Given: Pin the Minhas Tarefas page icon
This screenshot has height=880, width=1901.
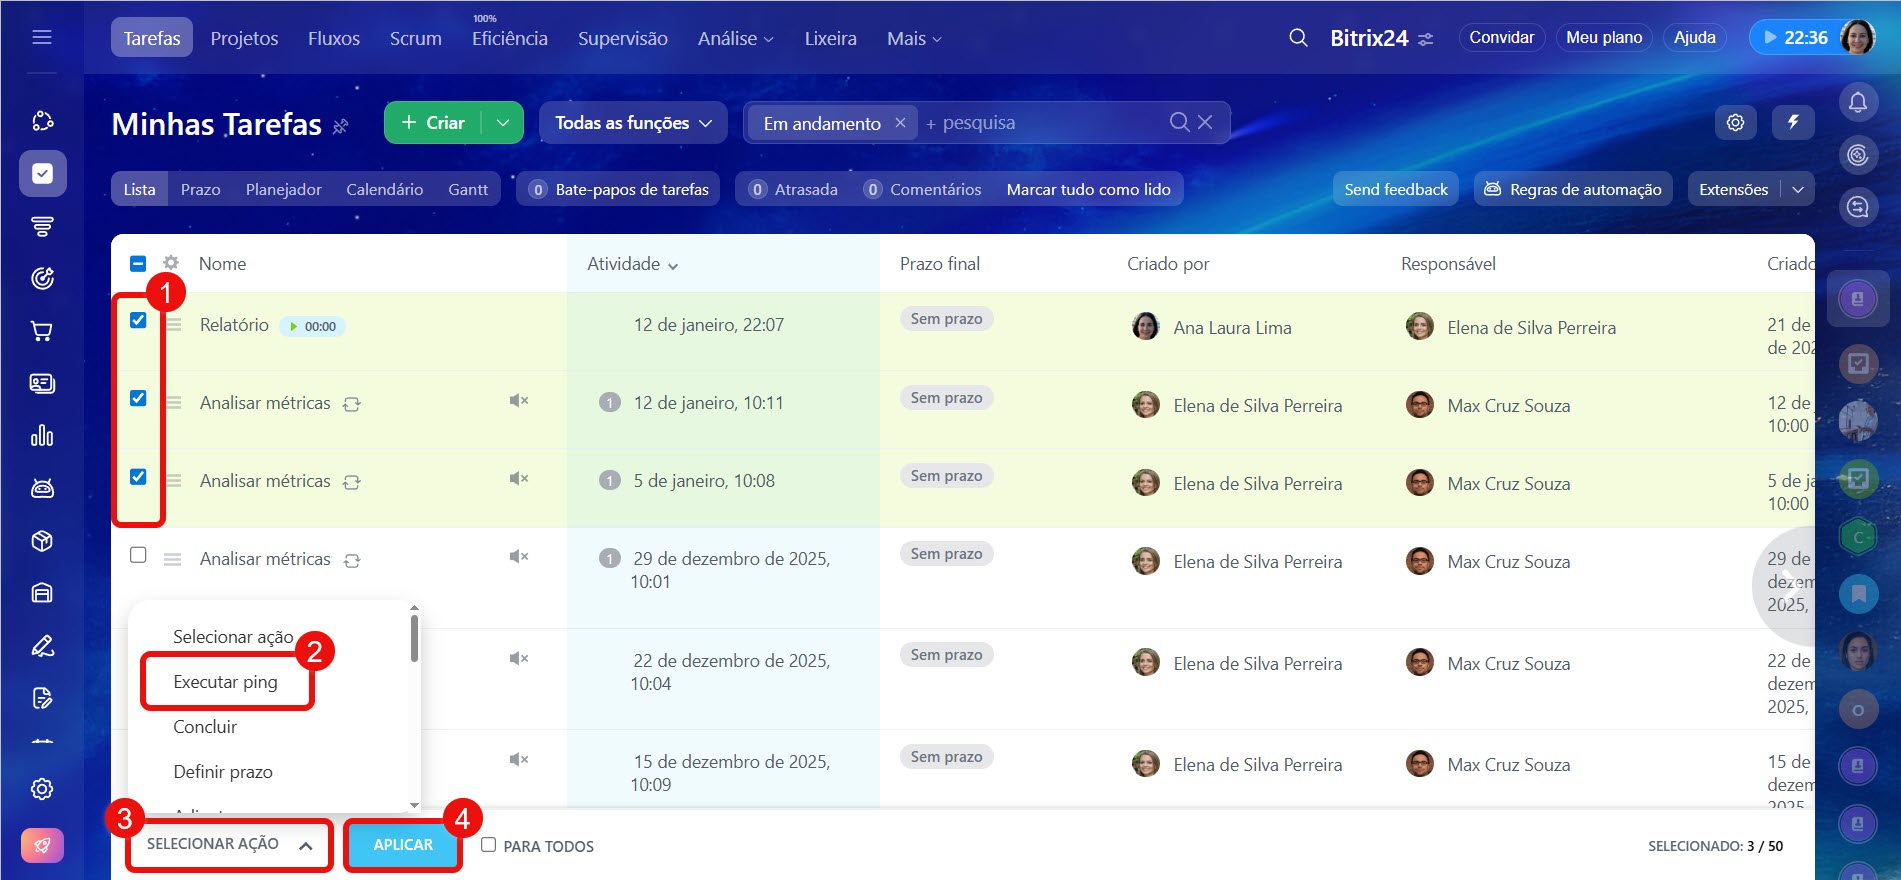Looking at the screenshot, I should click(341, 126).
